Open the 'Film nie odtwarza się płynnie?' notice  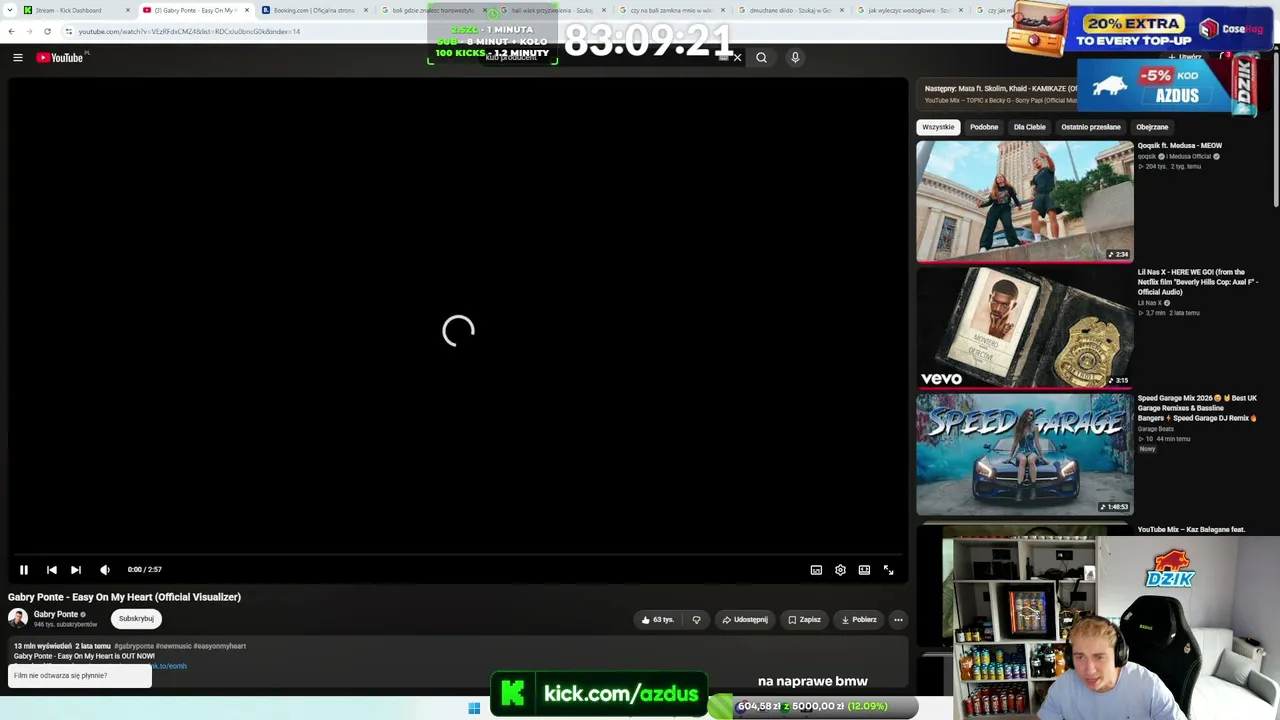(x=80, y=676)
